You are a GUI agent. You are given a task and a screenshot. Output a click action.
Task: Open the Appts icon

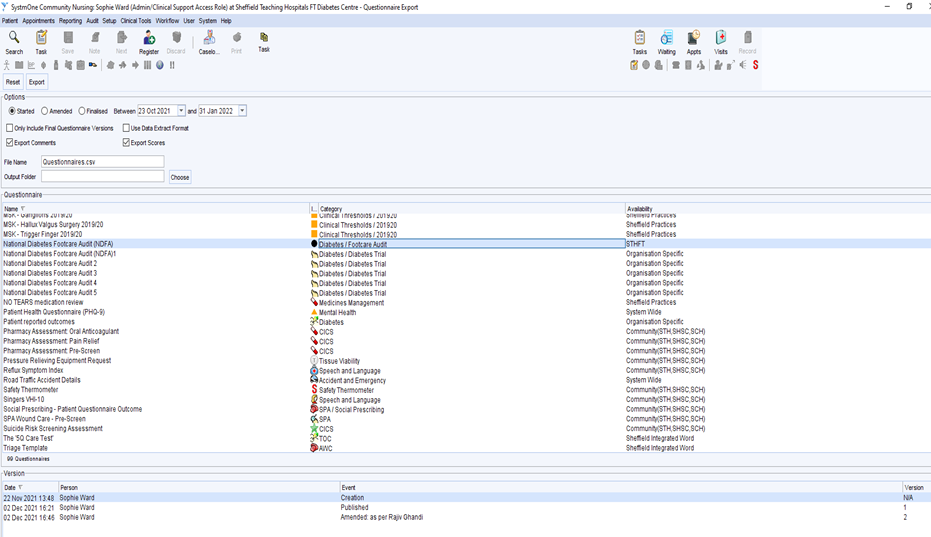(694, 42)
